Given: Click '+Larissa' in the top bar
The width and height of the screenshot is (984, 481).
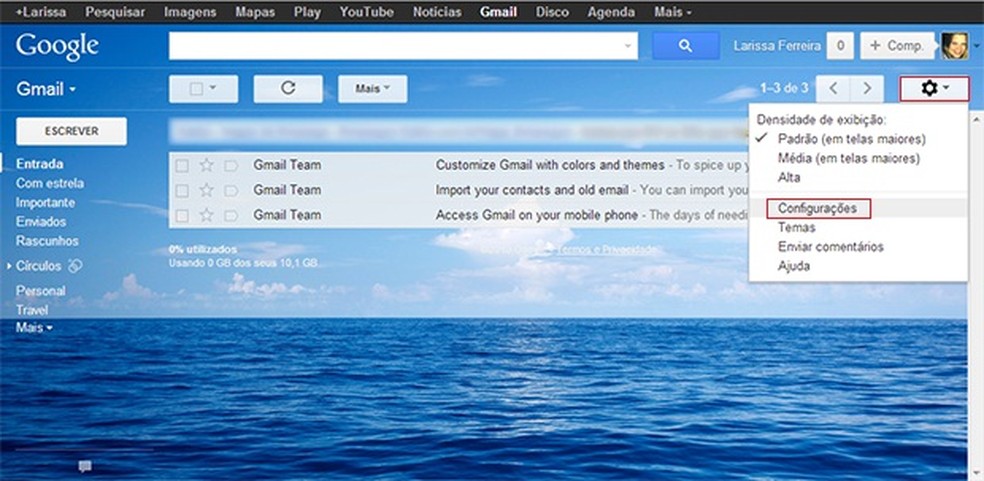Looking at the screenshot, I should pyautogui.click(x=41, y=12).
